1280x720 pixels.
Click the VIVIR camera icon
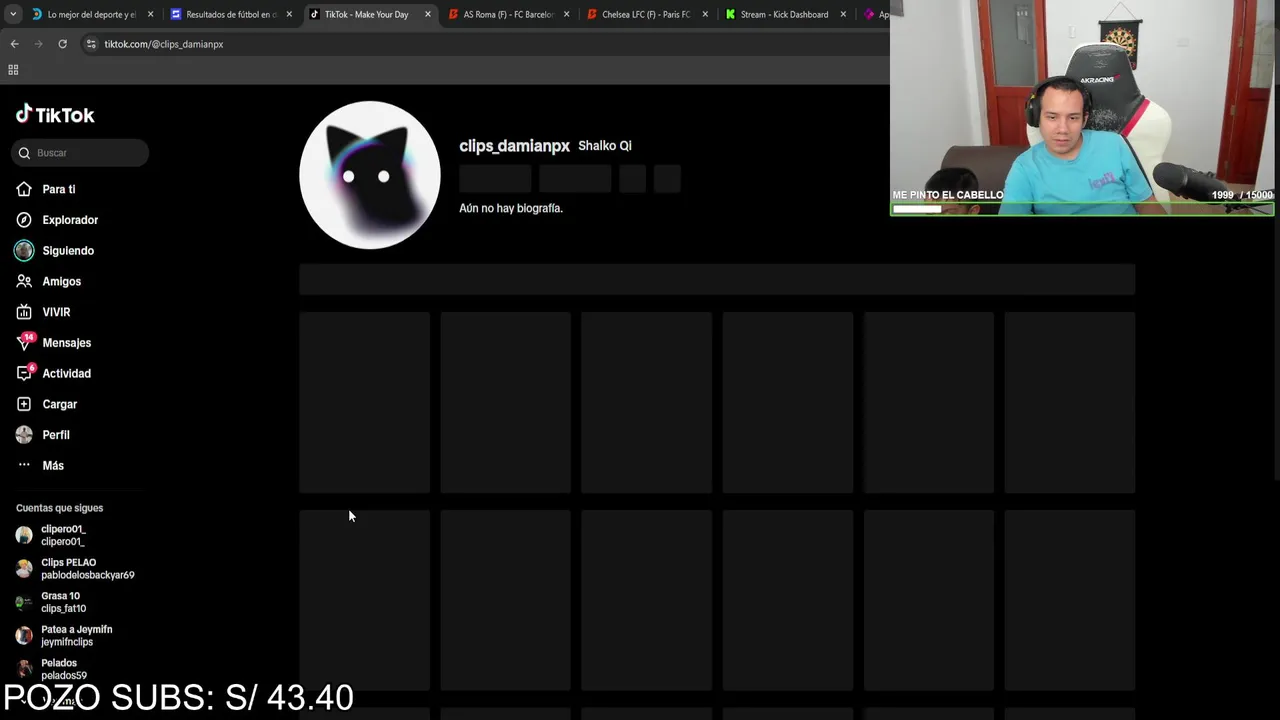coord(24,312)
